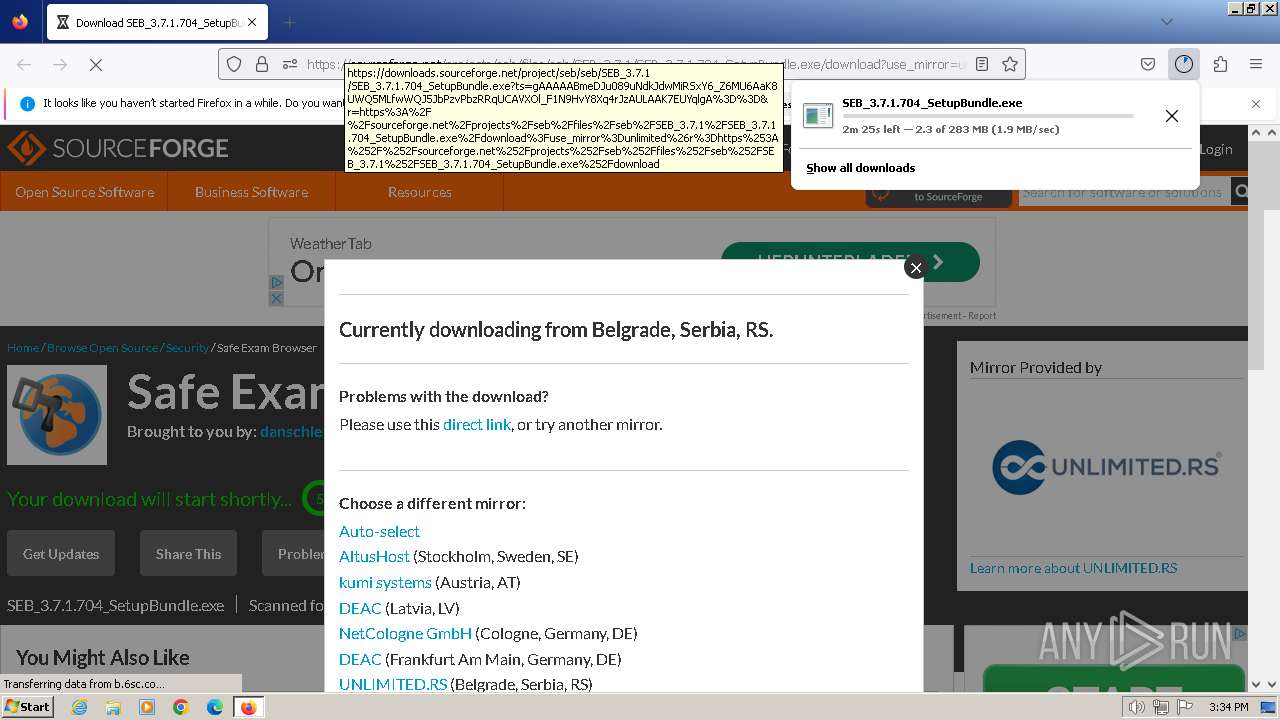The height and width of the screenshot is (720, 1280).
Task: Cancel the SEB_3.7.1.704_SetupBundle.exe download
Action: (1172, 116)
